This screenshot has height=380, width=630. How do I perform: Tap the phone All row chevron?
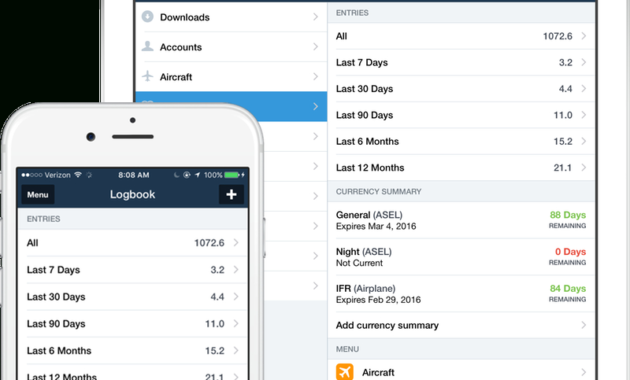click(x=236, y=243)
